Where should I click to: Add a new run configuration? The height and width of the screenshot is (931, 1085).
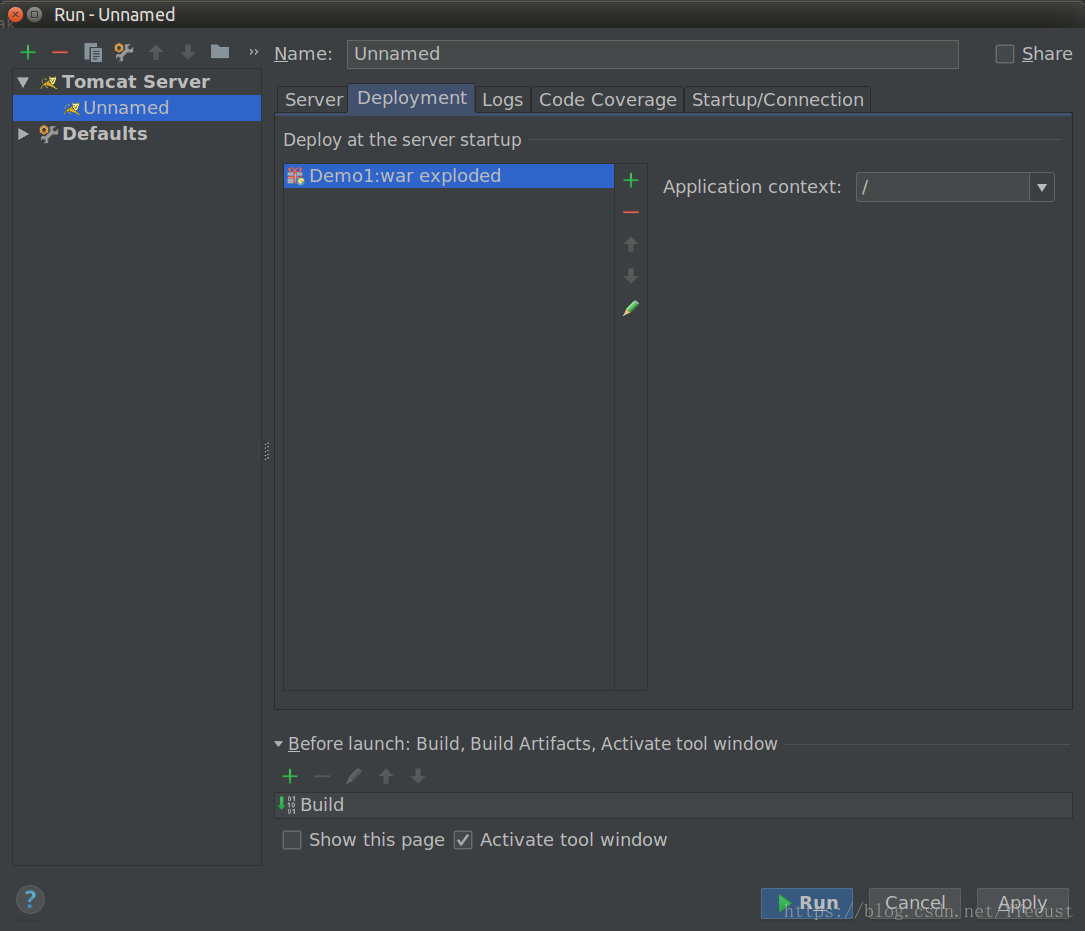28,53
